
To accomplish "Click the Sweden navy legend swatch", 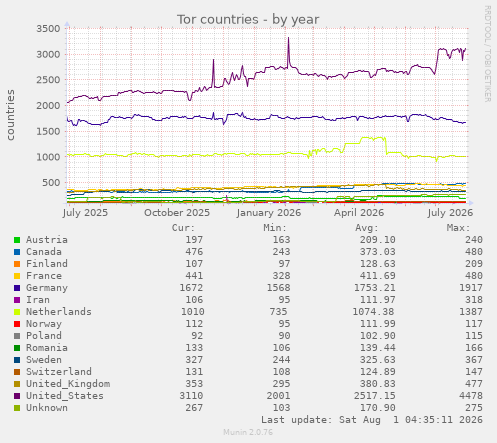I will (17, 360).
